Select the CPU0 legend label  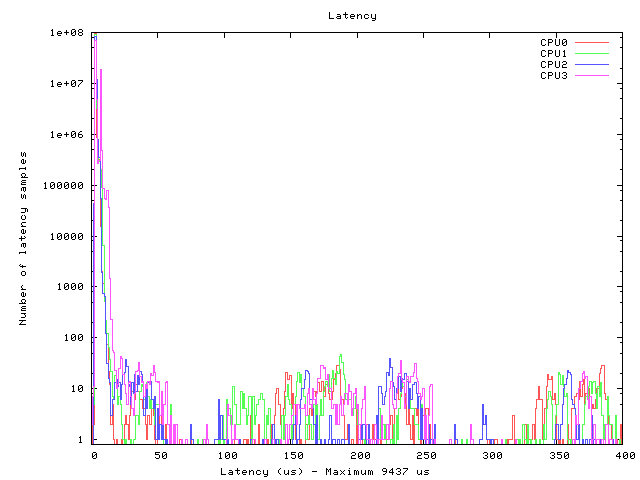(x=554, y=42)
